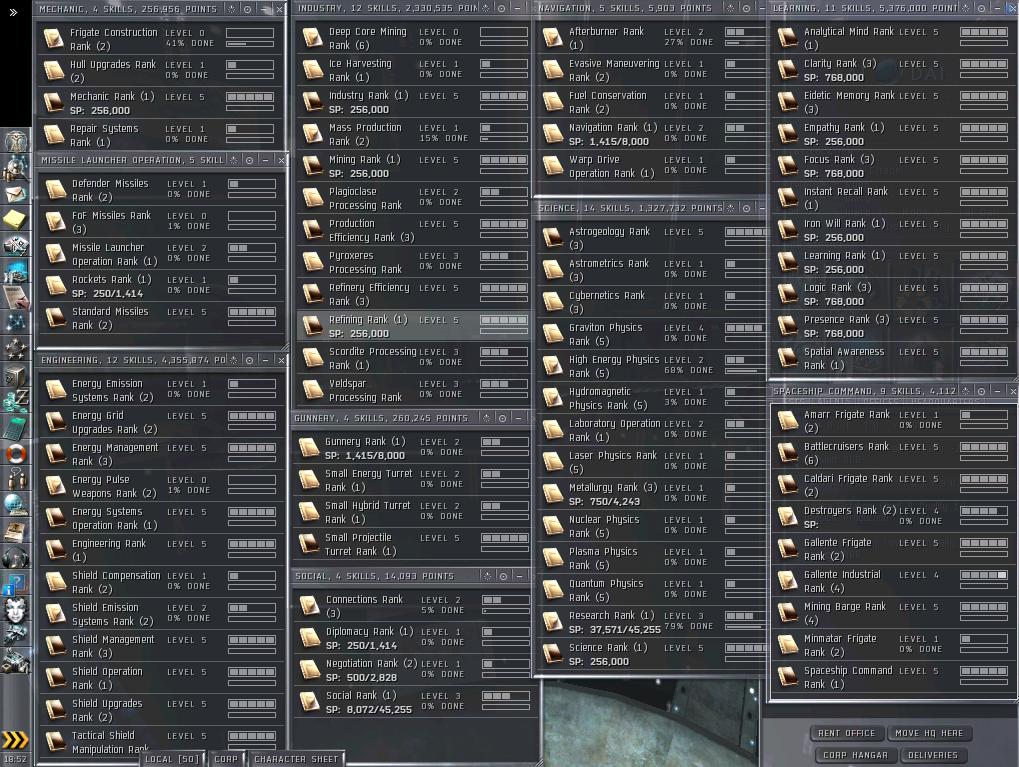Open the star map constellation icon

16,322
